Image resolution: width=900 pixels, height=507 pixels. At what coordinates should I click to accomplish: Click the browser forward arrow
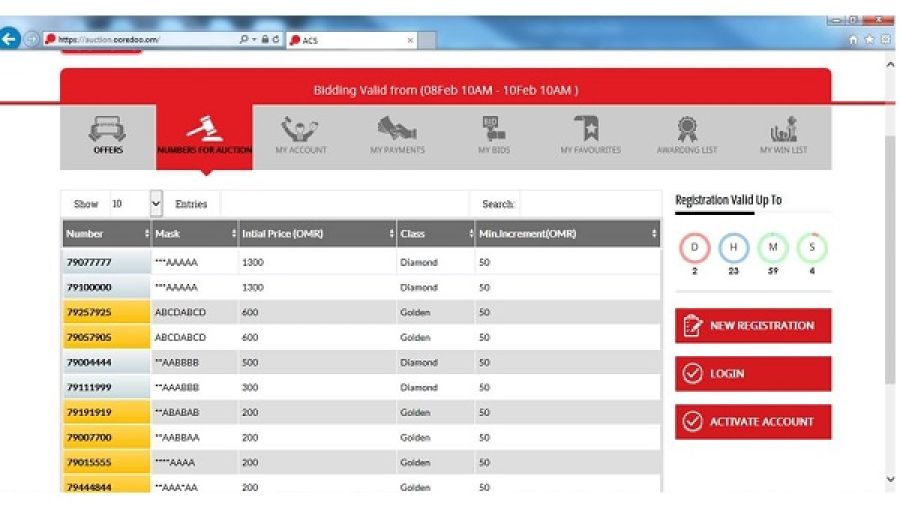(x=32, y=40)
